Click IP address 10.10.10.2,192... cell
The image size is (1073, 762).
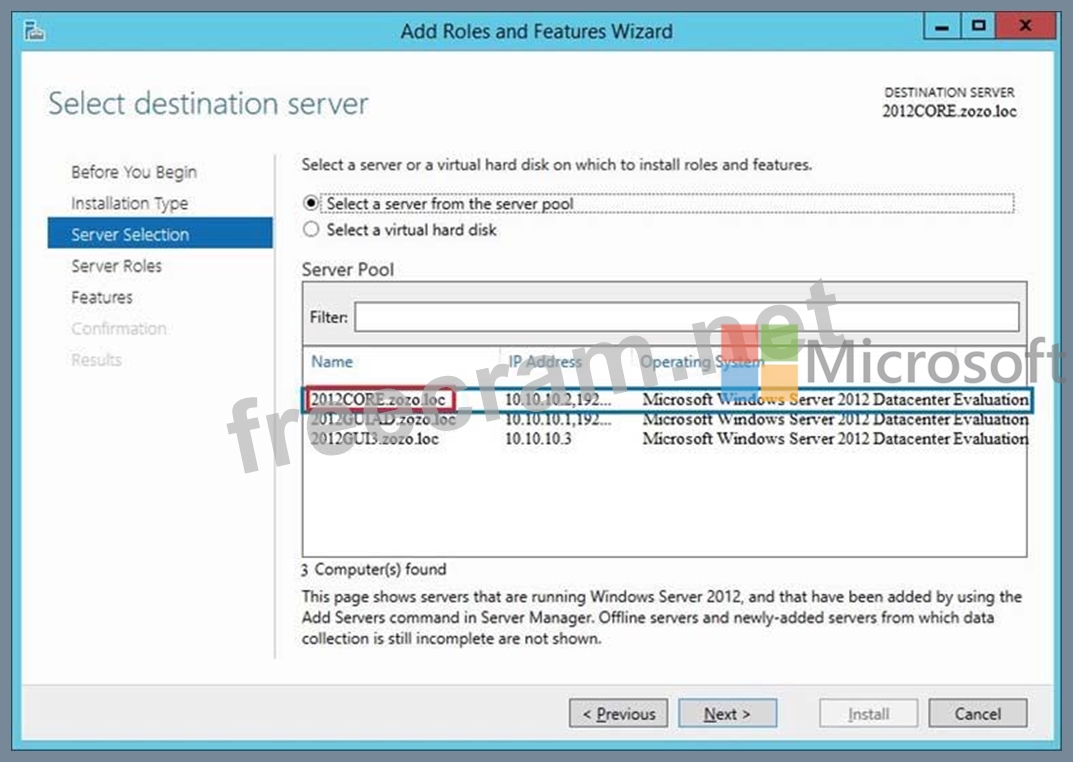(x=558, y=399)
